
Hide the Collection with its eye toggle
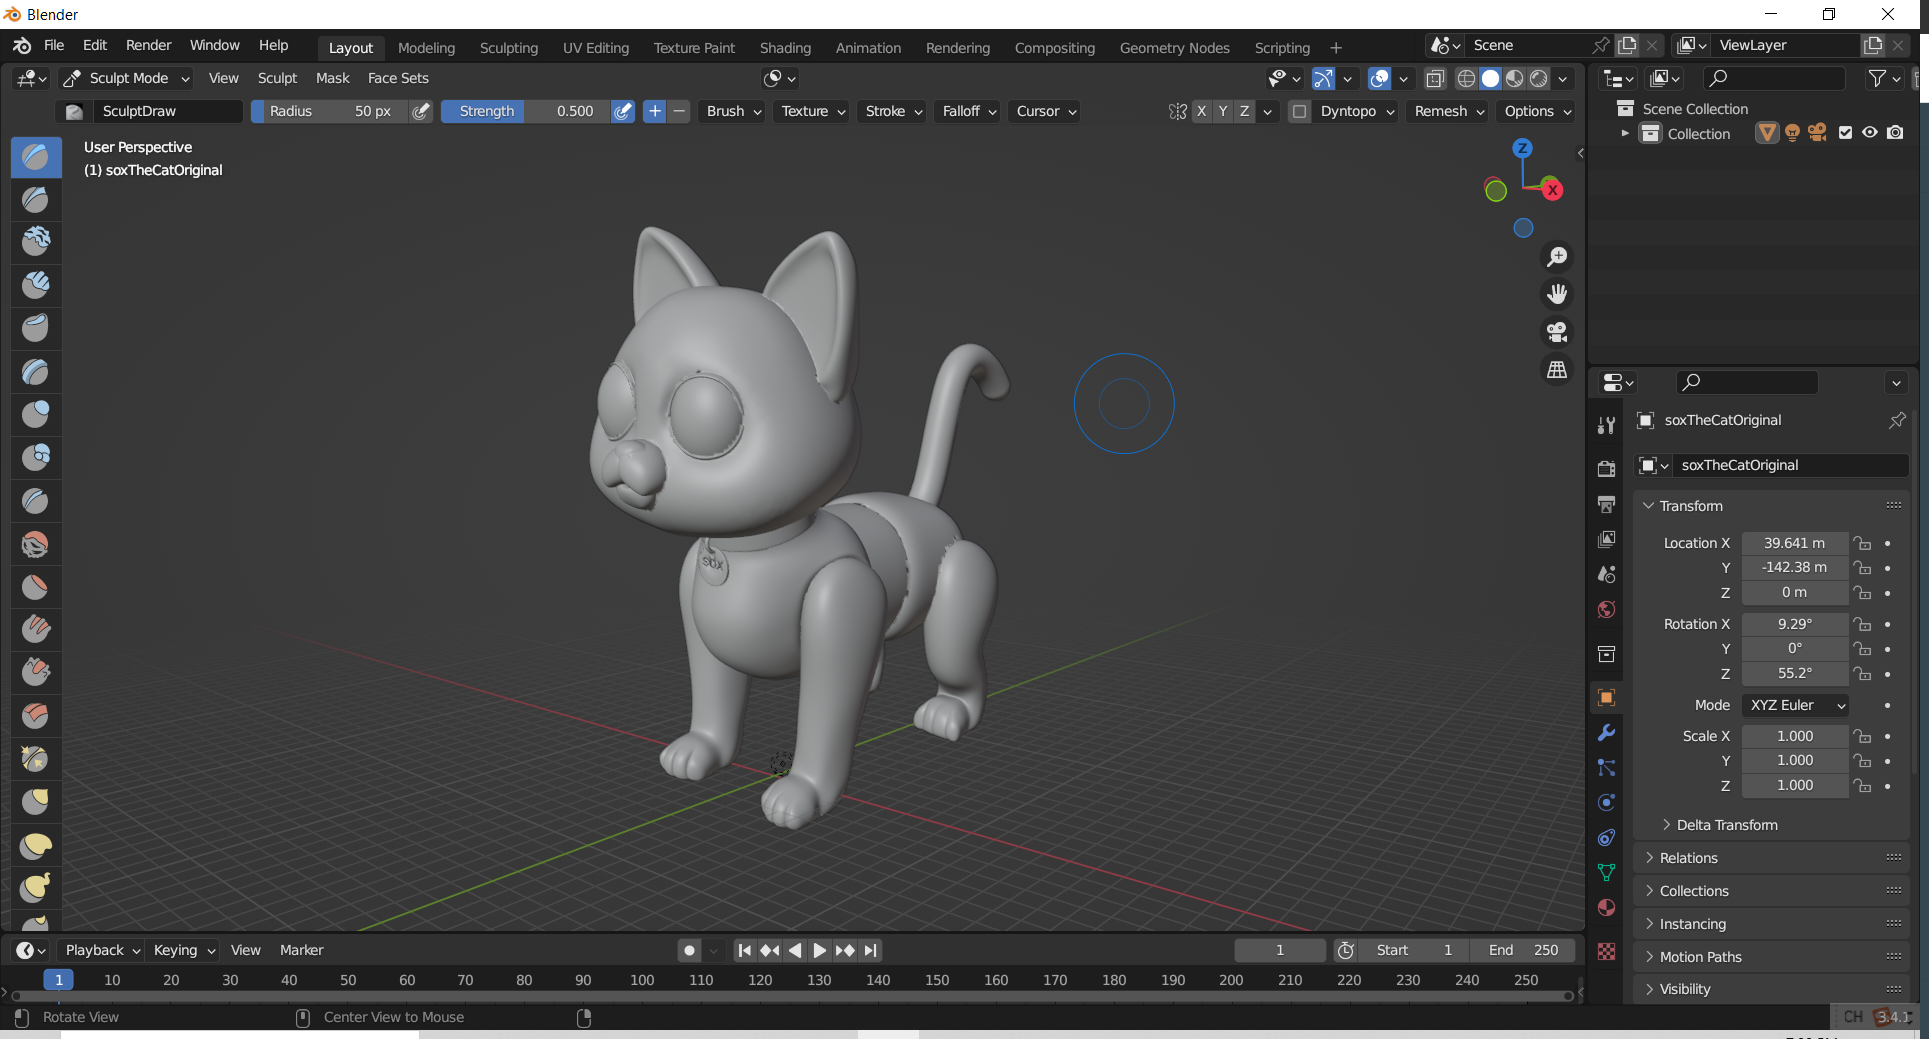click(x=1870, y=133)
